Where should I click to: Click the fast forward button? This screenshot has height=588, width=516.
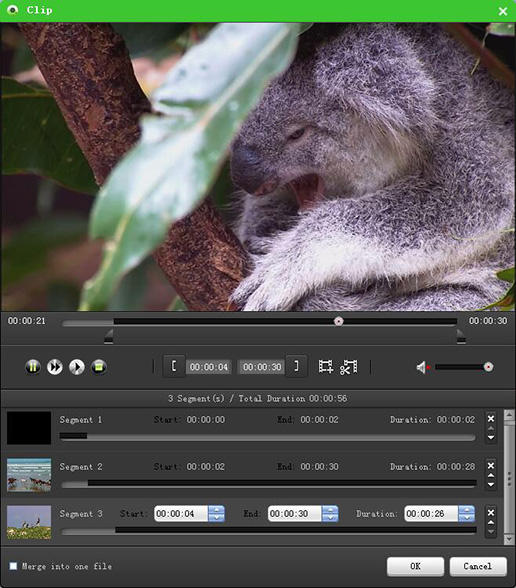point(55,367)
